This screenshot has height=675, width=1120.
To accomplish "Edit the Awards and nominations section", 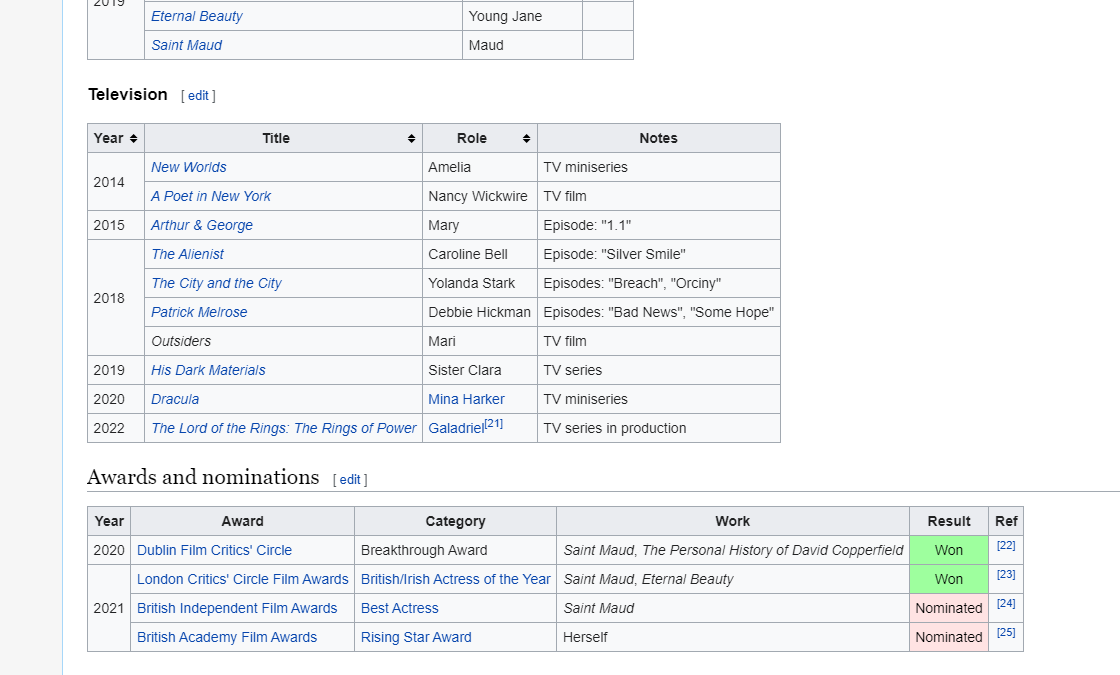I will coord(350,480).
